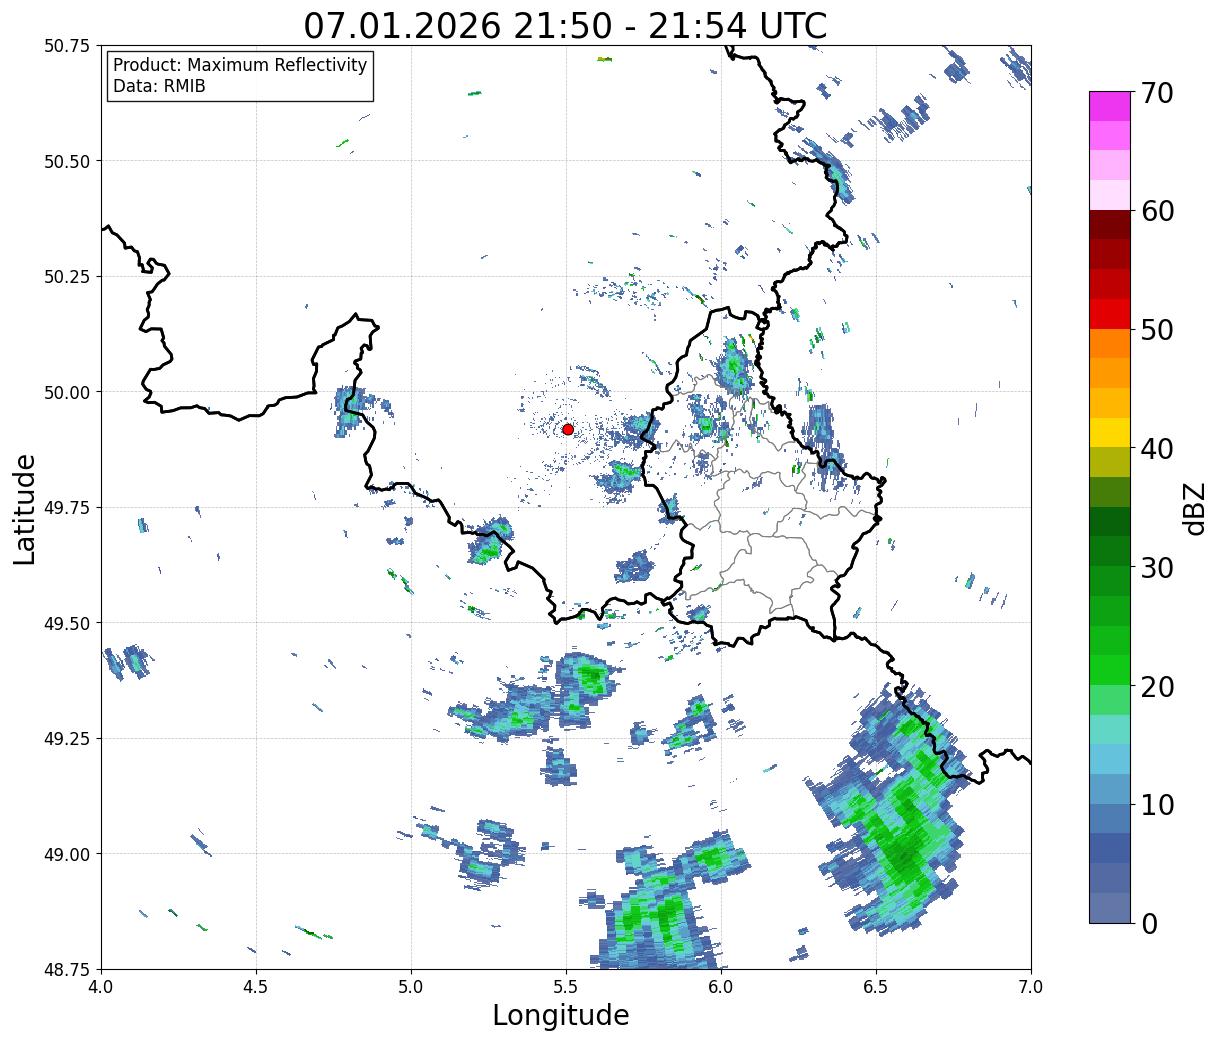The width and height of the screenshot is (1219, 1040).
Task: Click the latitude tick label 50.50
Action: tap(66, 161)
